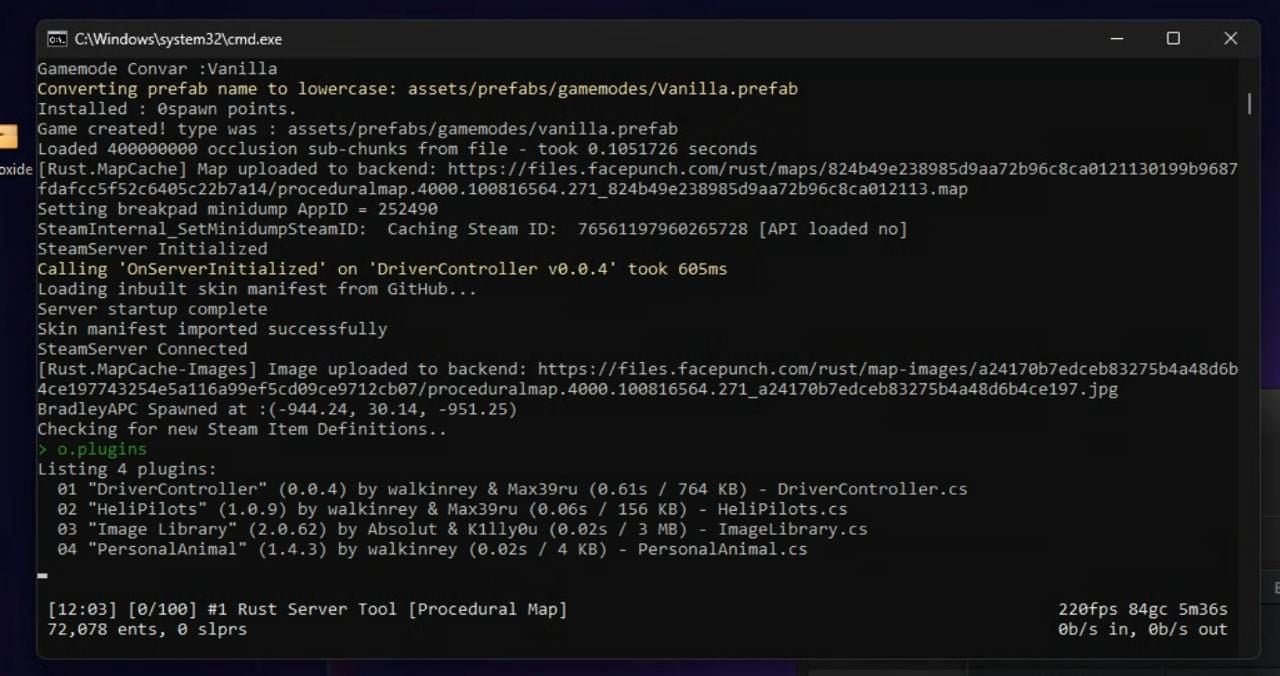
Task: Click the '[Rust.MapCache] Map uploaded to backend' line
Action: click(637, 169)
